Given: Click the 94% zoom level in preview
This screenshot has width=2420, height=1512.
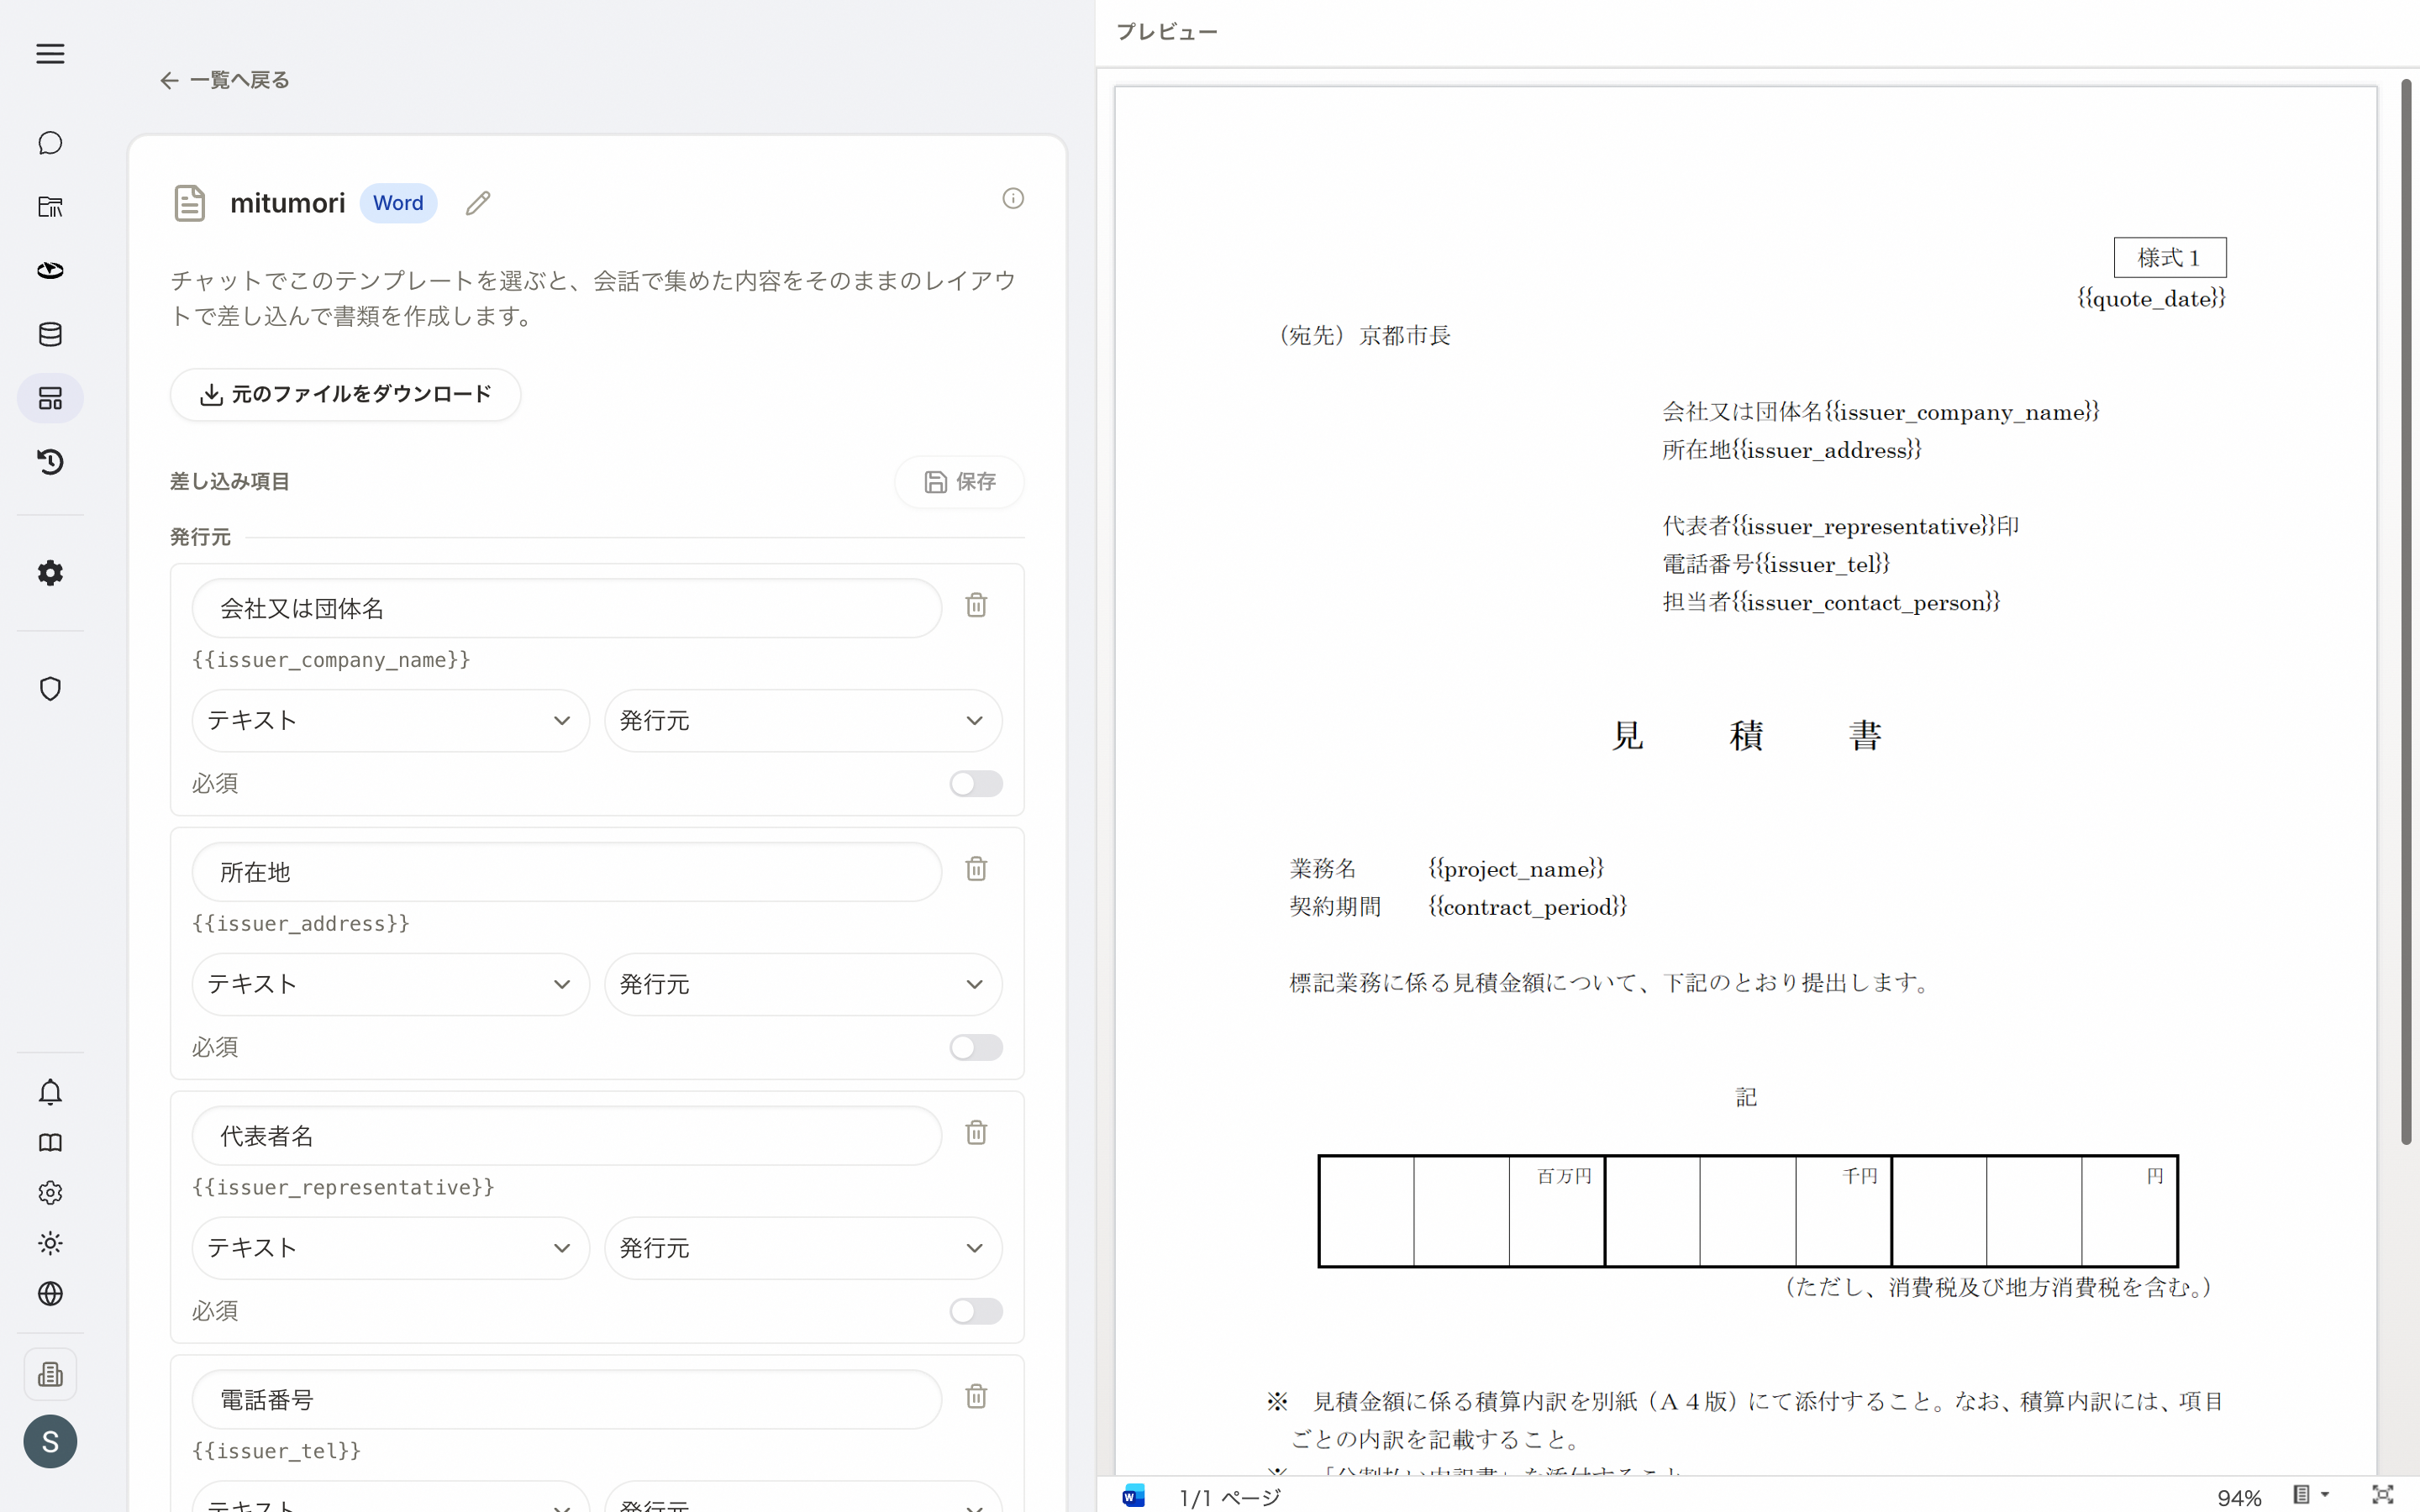Looking at the screenshot, I should pyautogui.click(x=2238, y=1497).
